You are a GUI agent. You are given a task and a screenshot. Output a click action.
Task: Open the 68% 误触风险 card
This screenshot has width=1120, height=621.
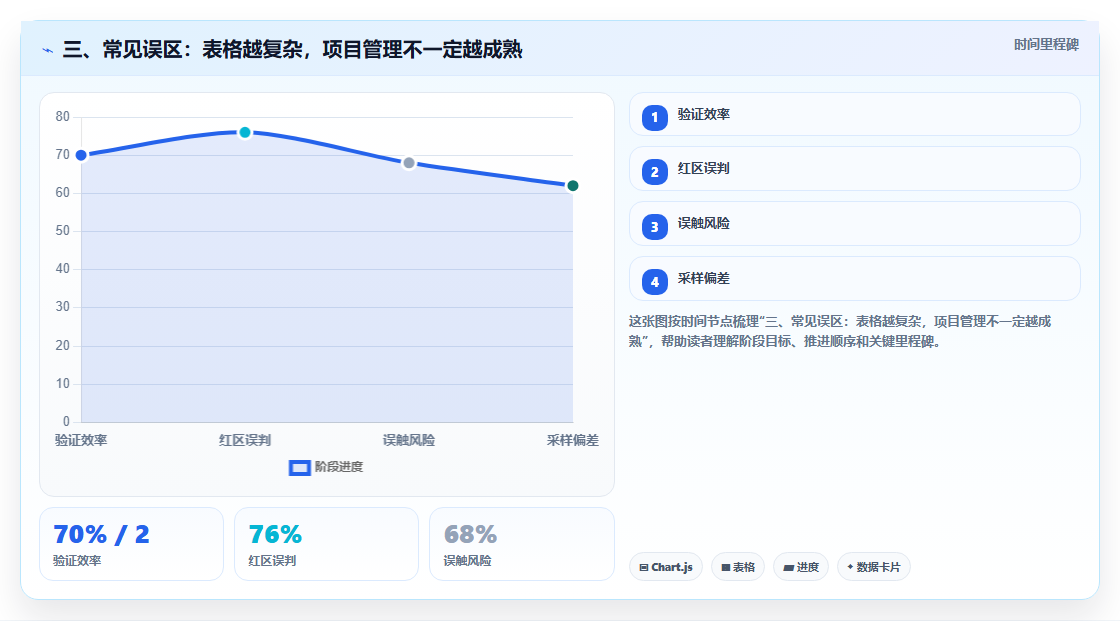521,544
